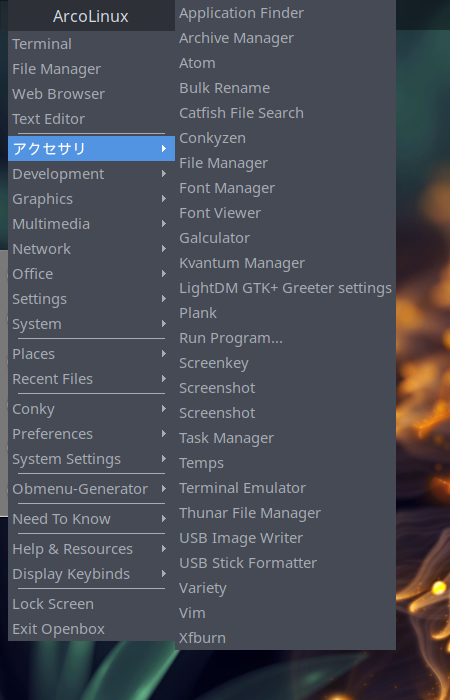Expand the Graphics submenu arrow

[164, 199]
